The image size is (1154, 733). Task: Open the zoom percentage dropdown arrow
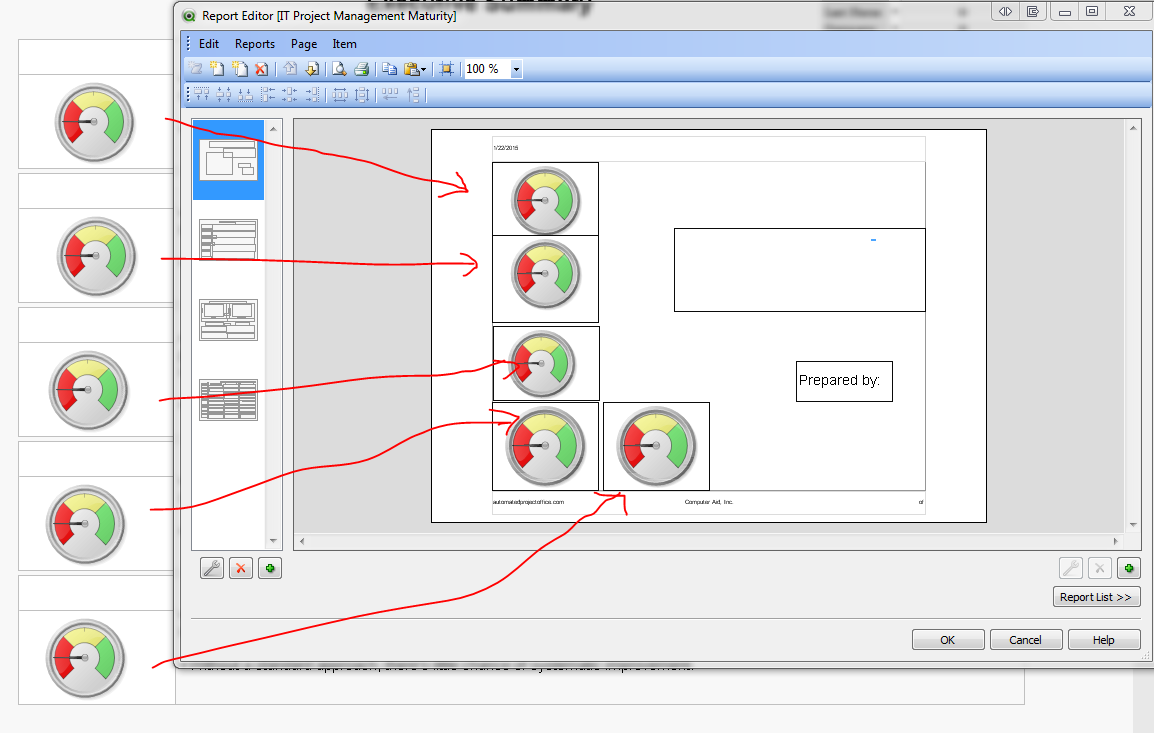point(516,69)
